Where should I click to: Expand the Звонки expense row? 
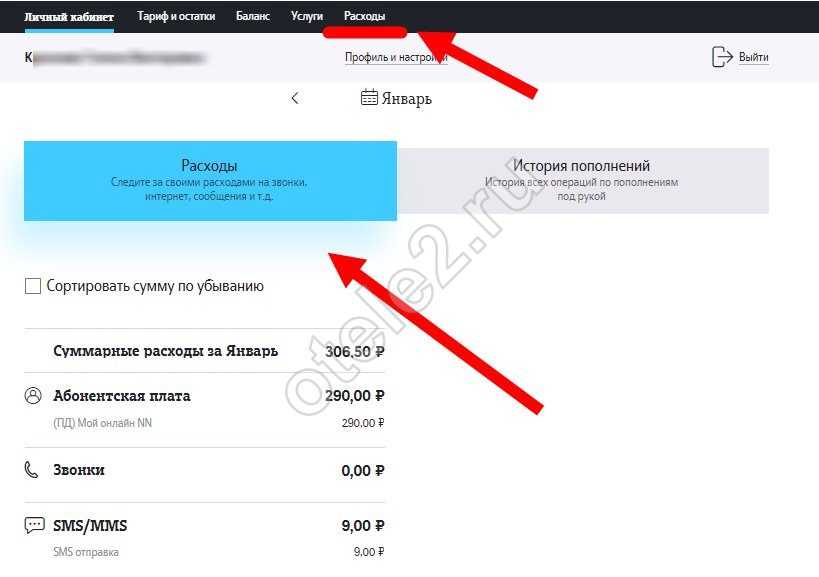pos(205,475)
